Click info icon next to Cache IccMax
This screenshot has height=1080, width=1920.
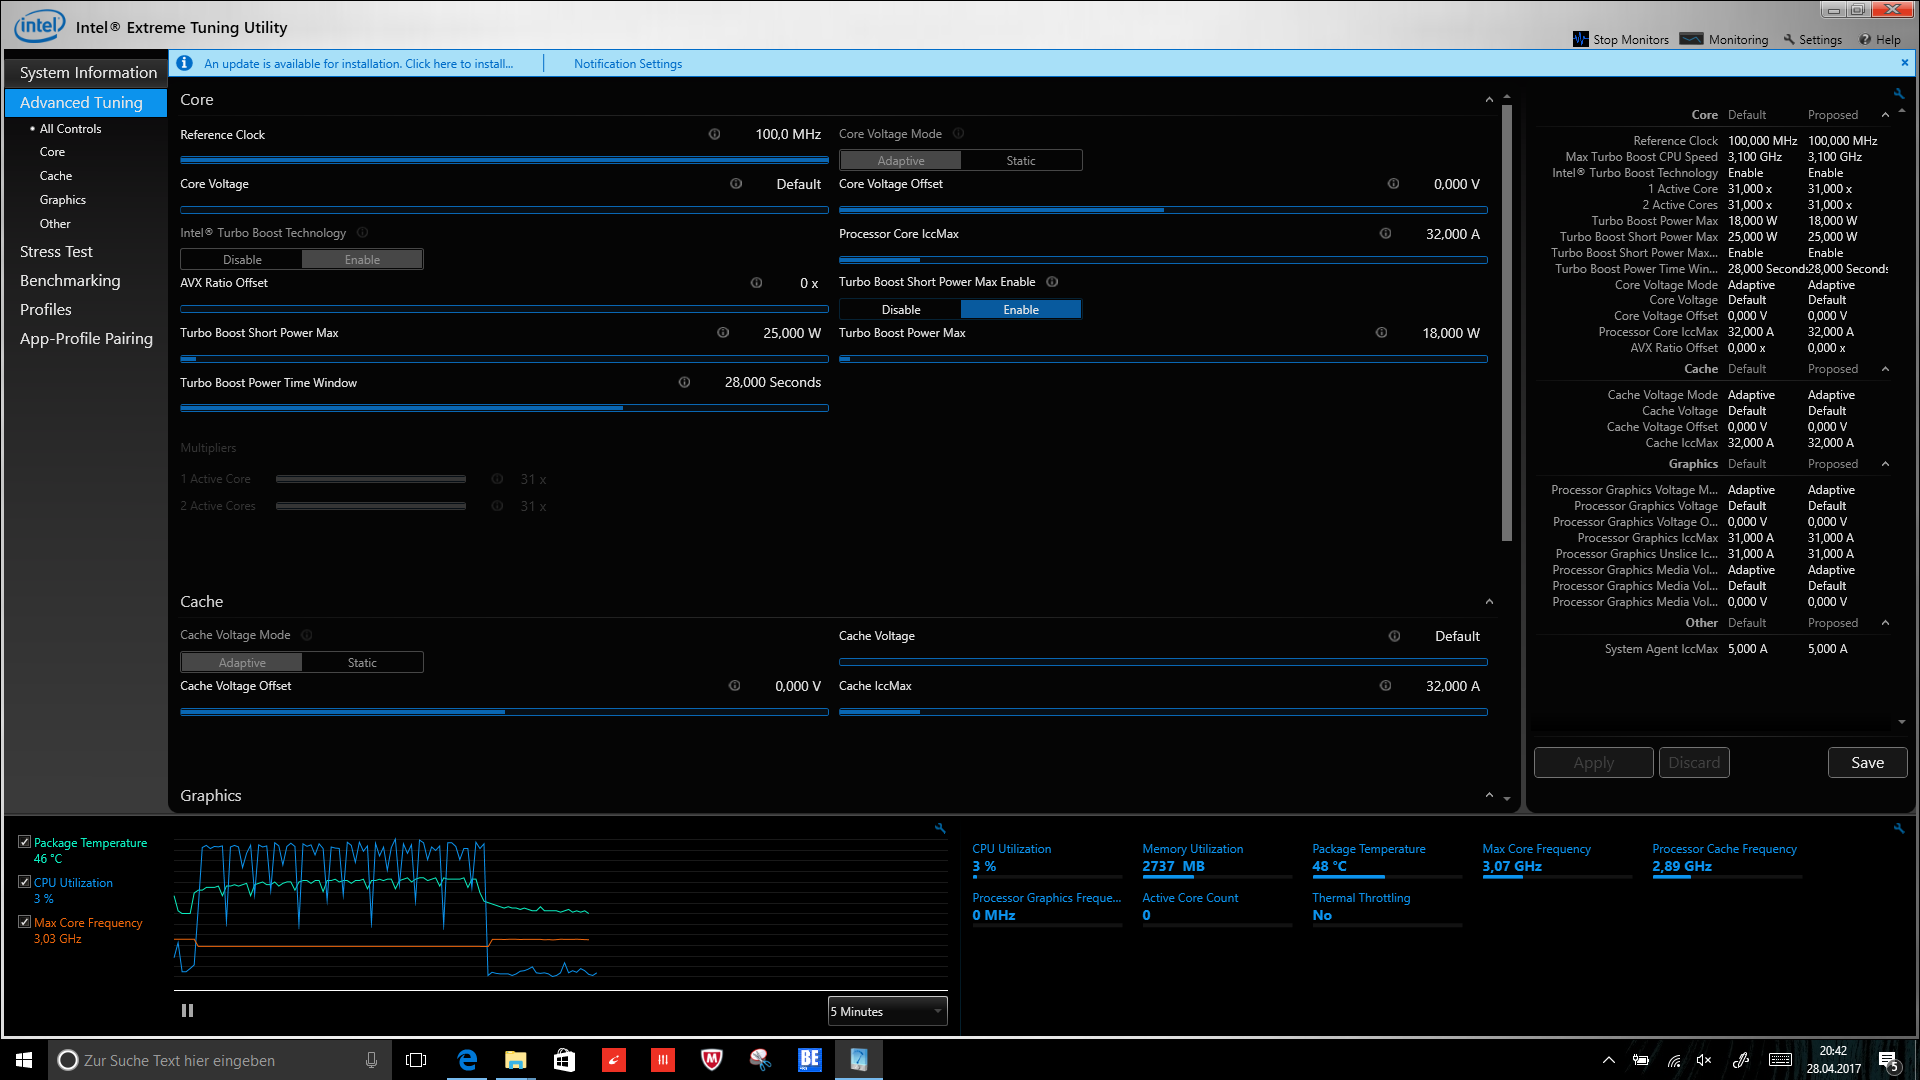1385,686
